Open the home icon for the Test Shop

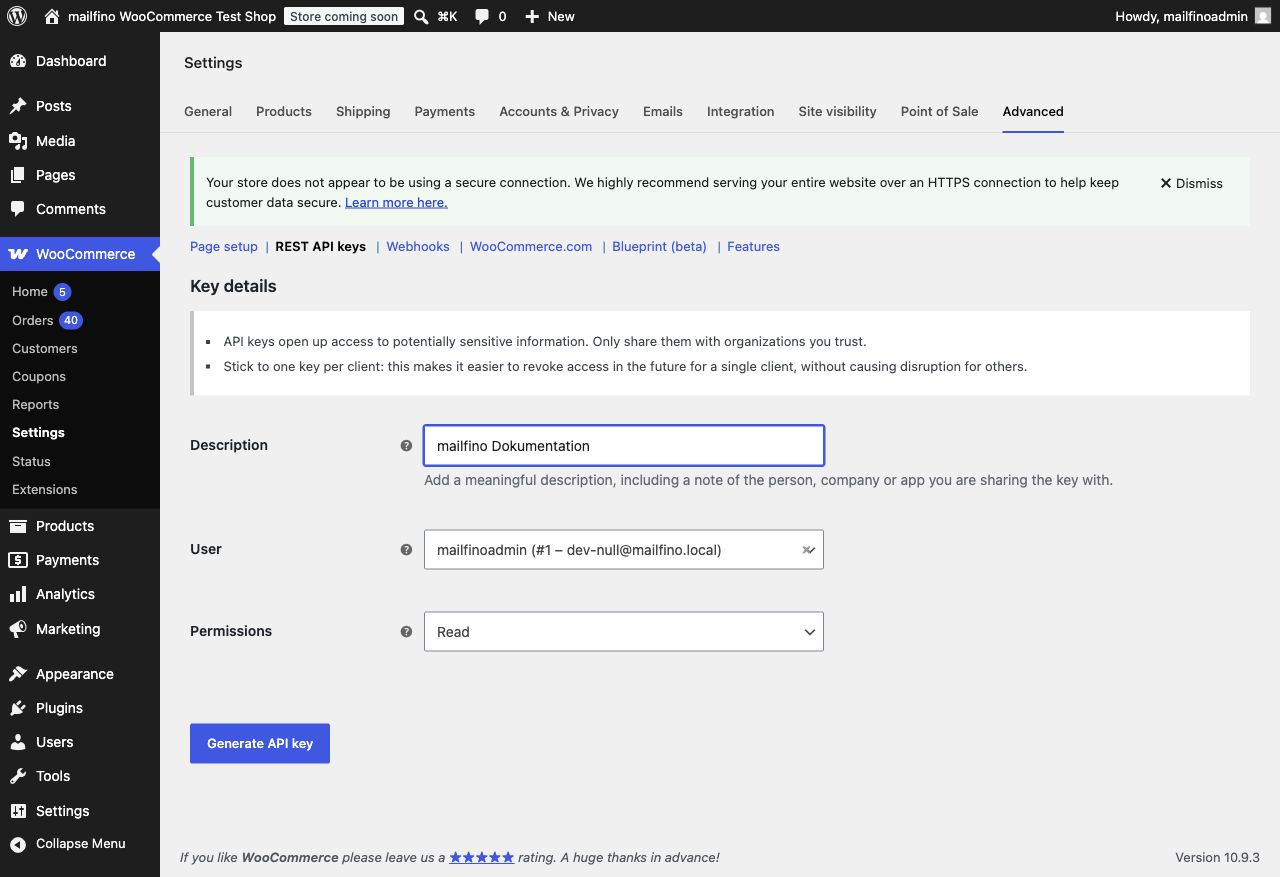(52, 16)
